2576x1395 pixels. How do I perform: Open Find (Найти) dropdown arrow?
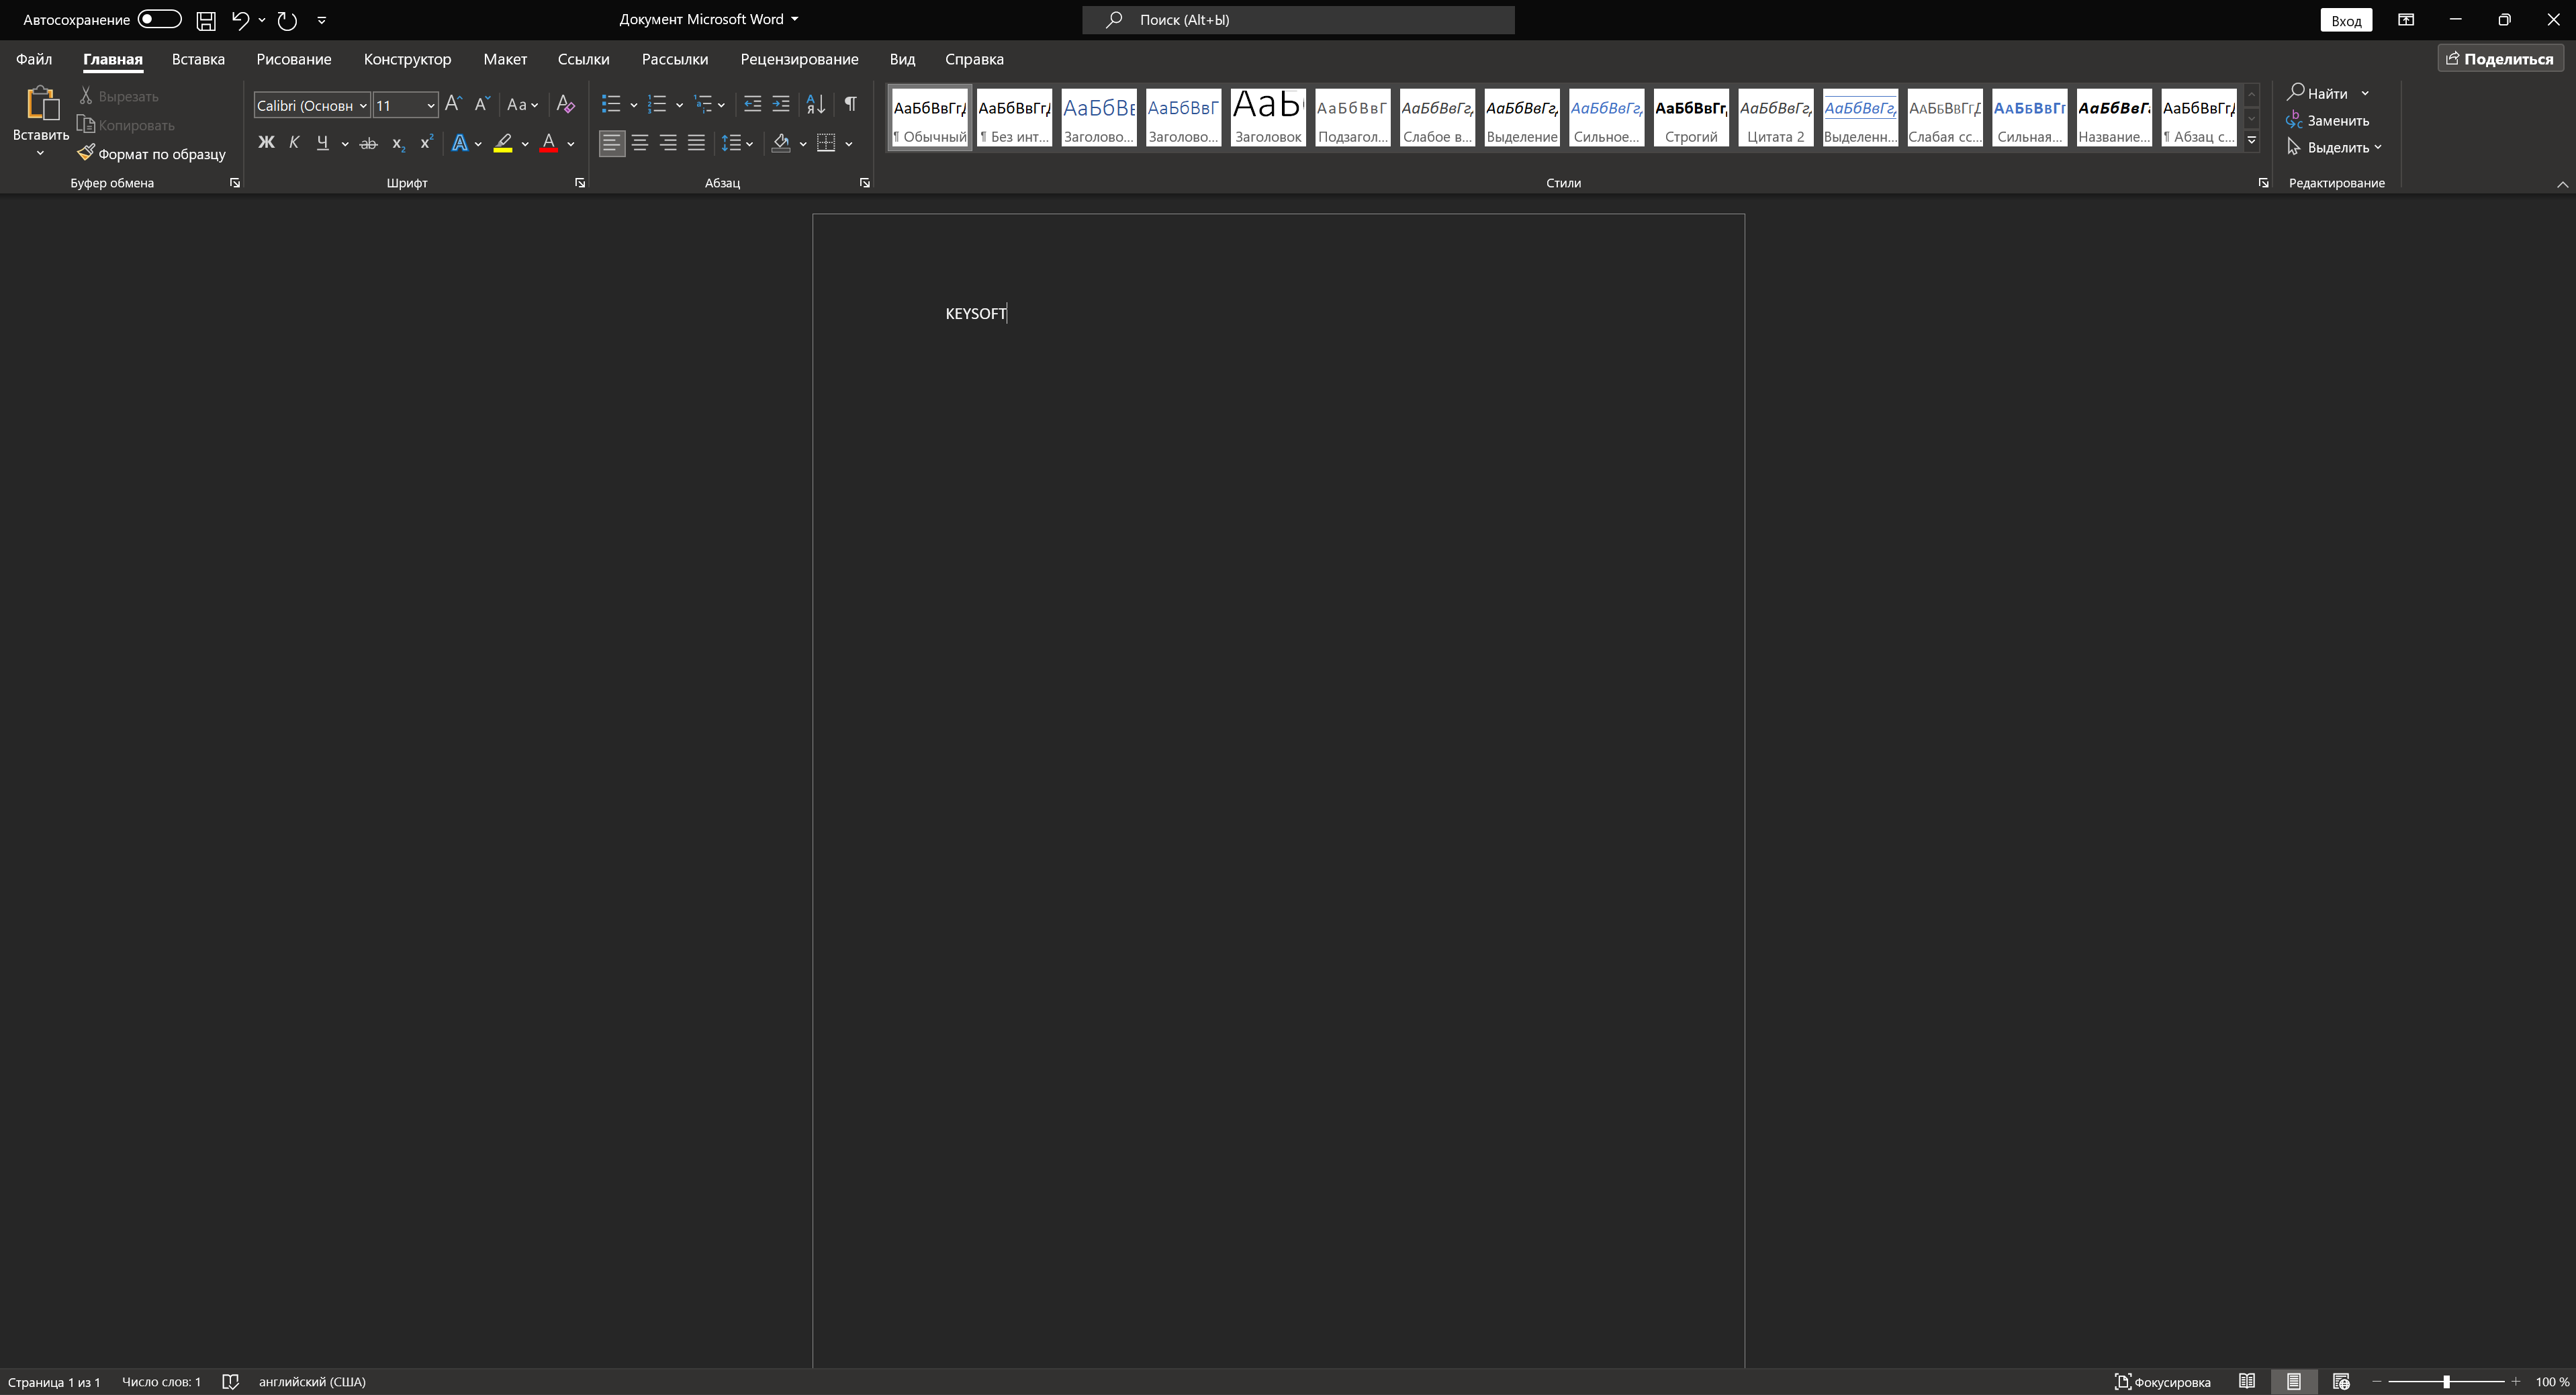[2365, 93]
